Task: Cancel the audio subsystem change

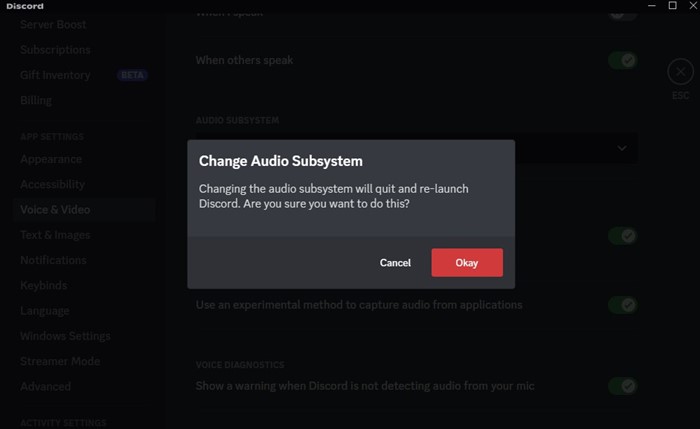Action: click(x=395, y=262)
